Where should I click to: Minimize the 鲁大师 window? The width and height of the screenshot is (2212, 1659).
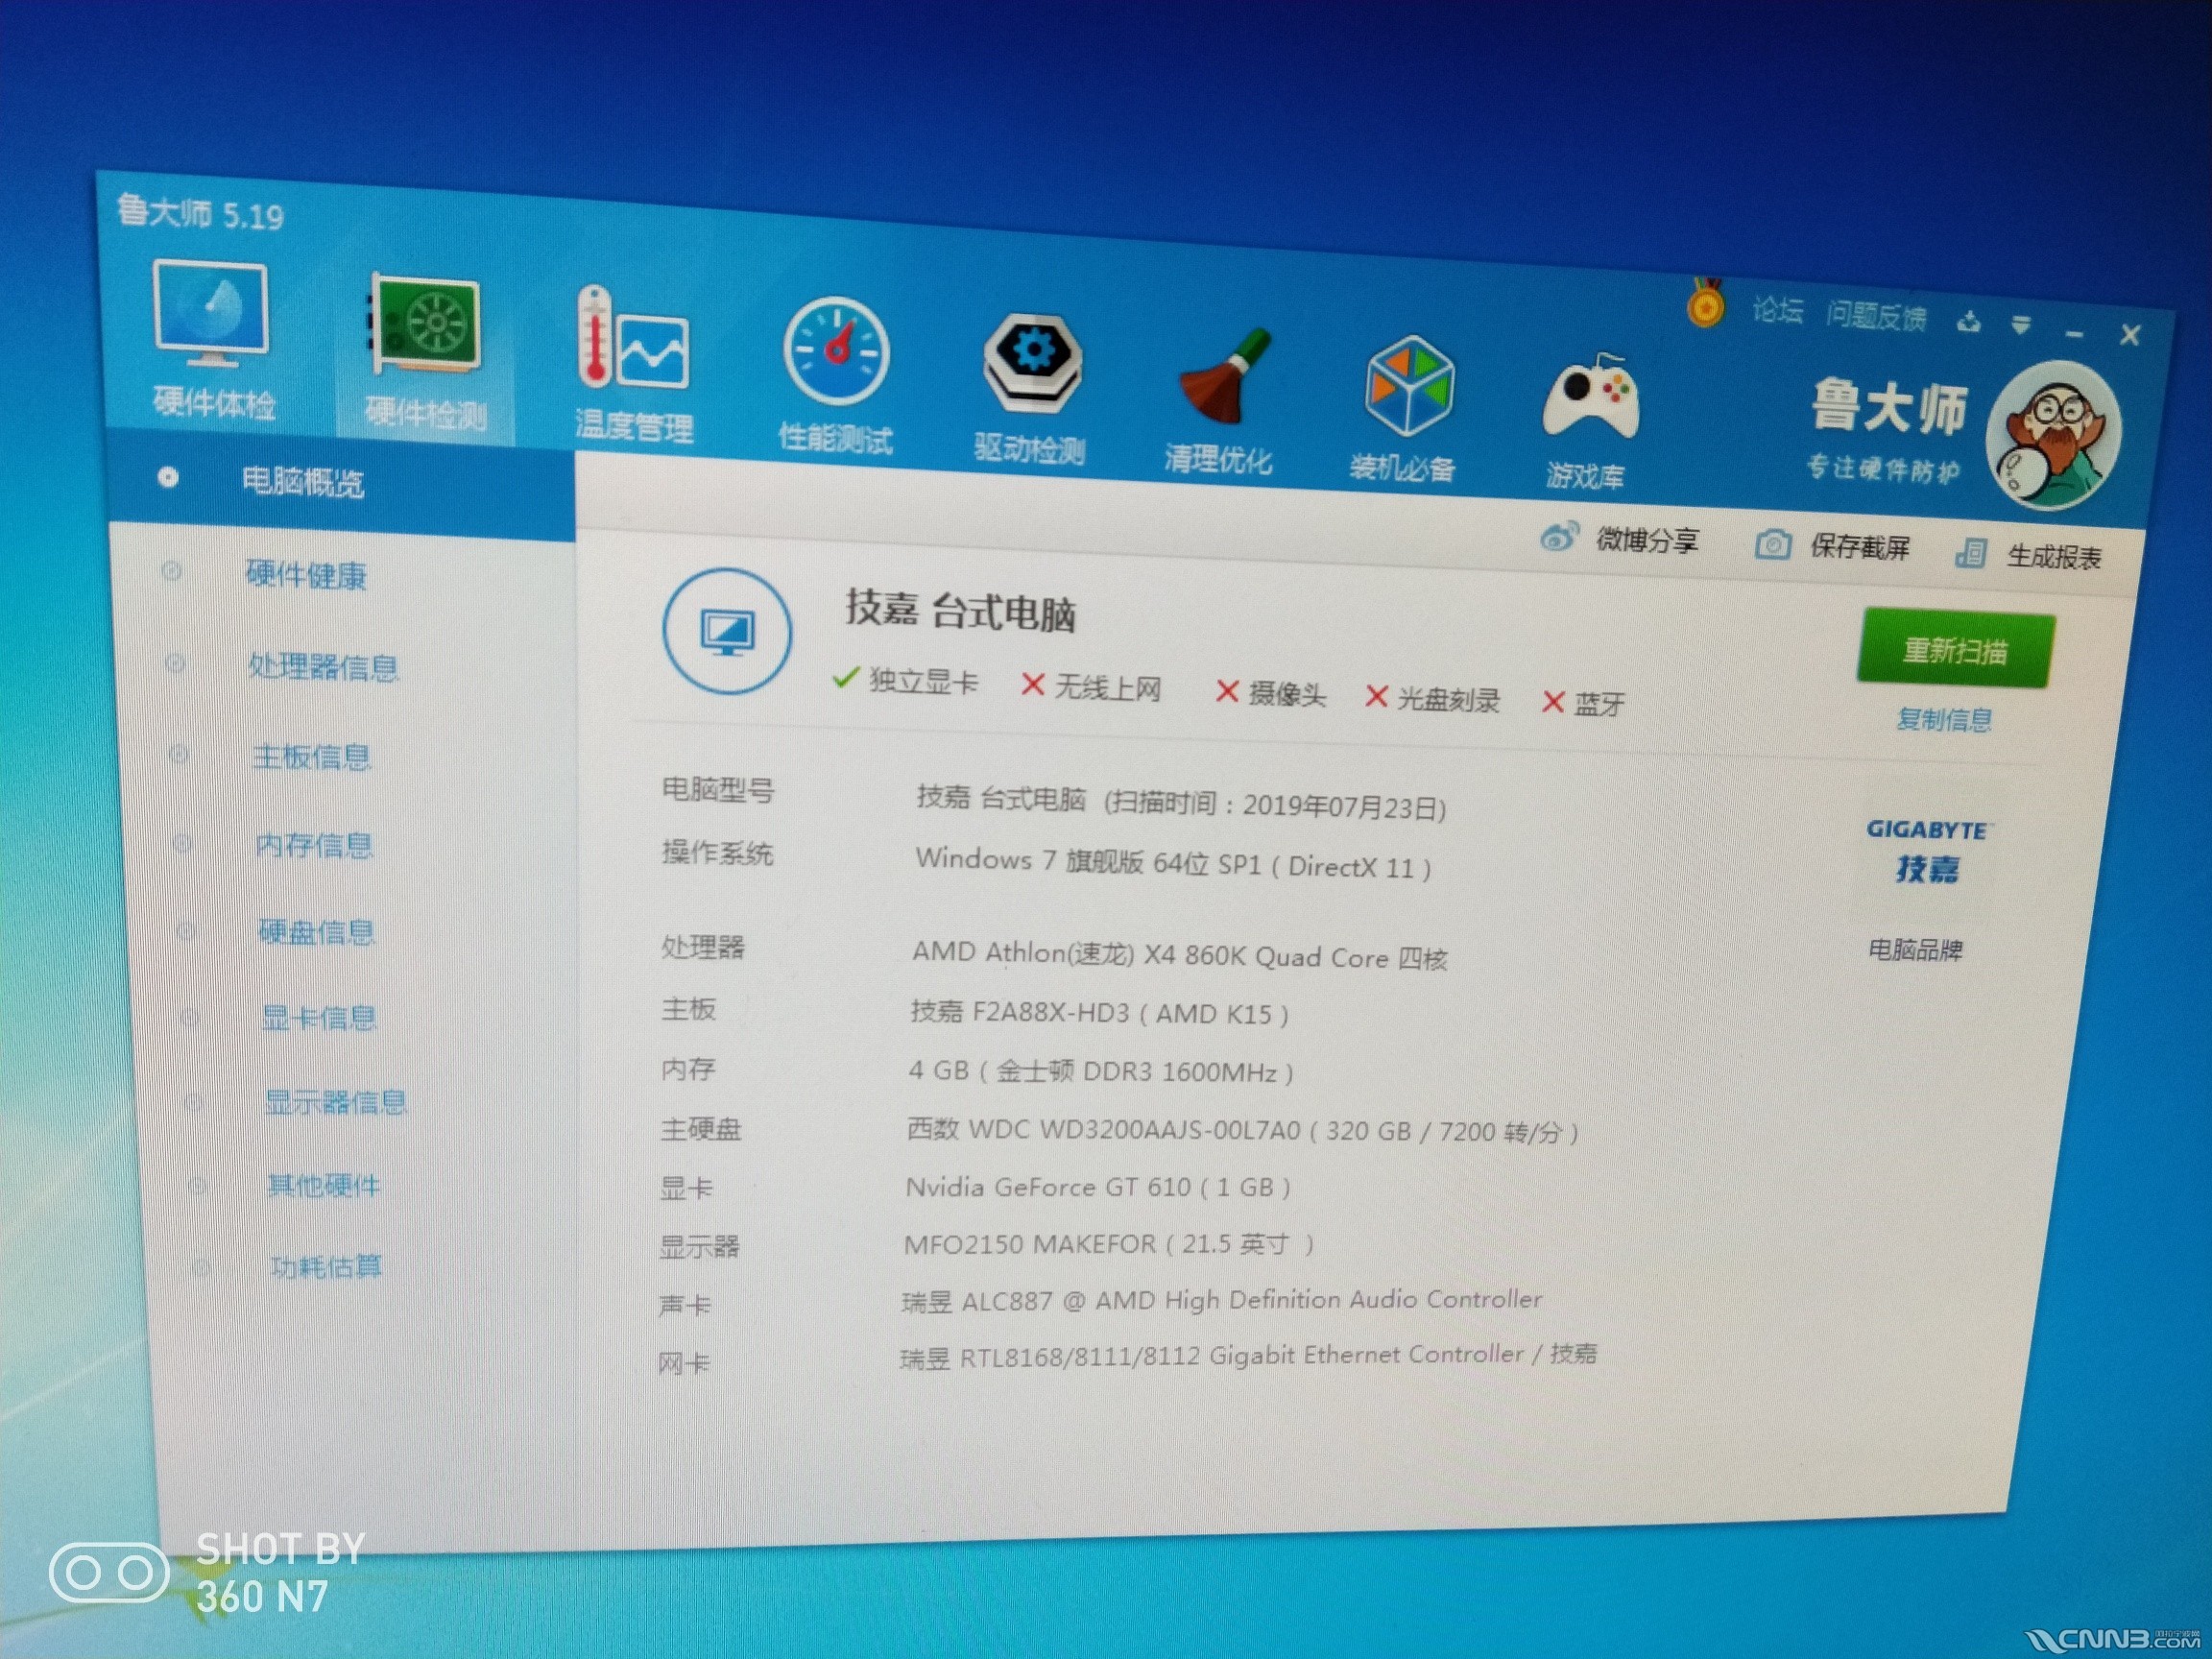[x=2075, y=332]
